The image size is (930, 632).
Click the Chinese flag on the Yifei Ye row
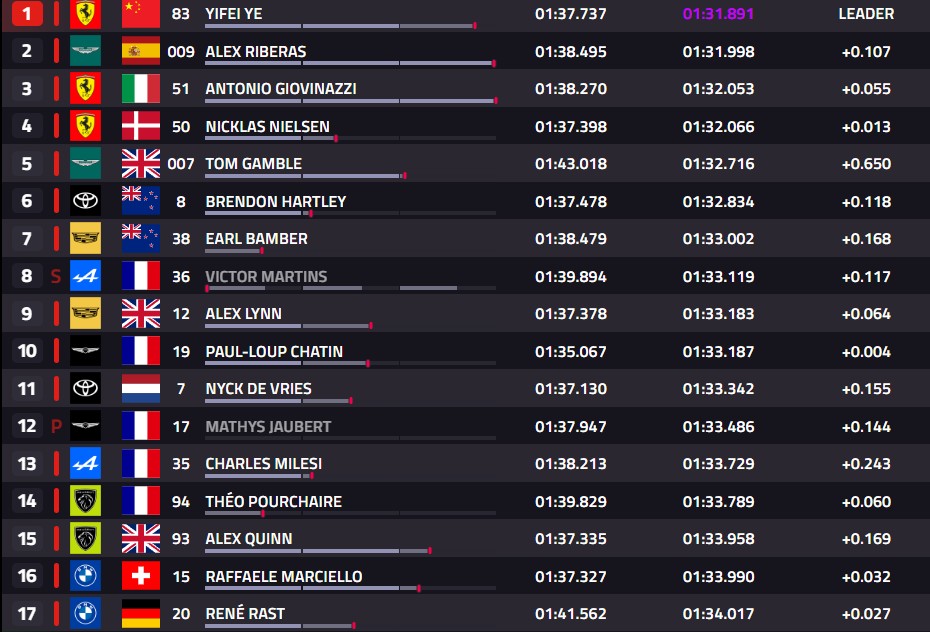(141, 14)
